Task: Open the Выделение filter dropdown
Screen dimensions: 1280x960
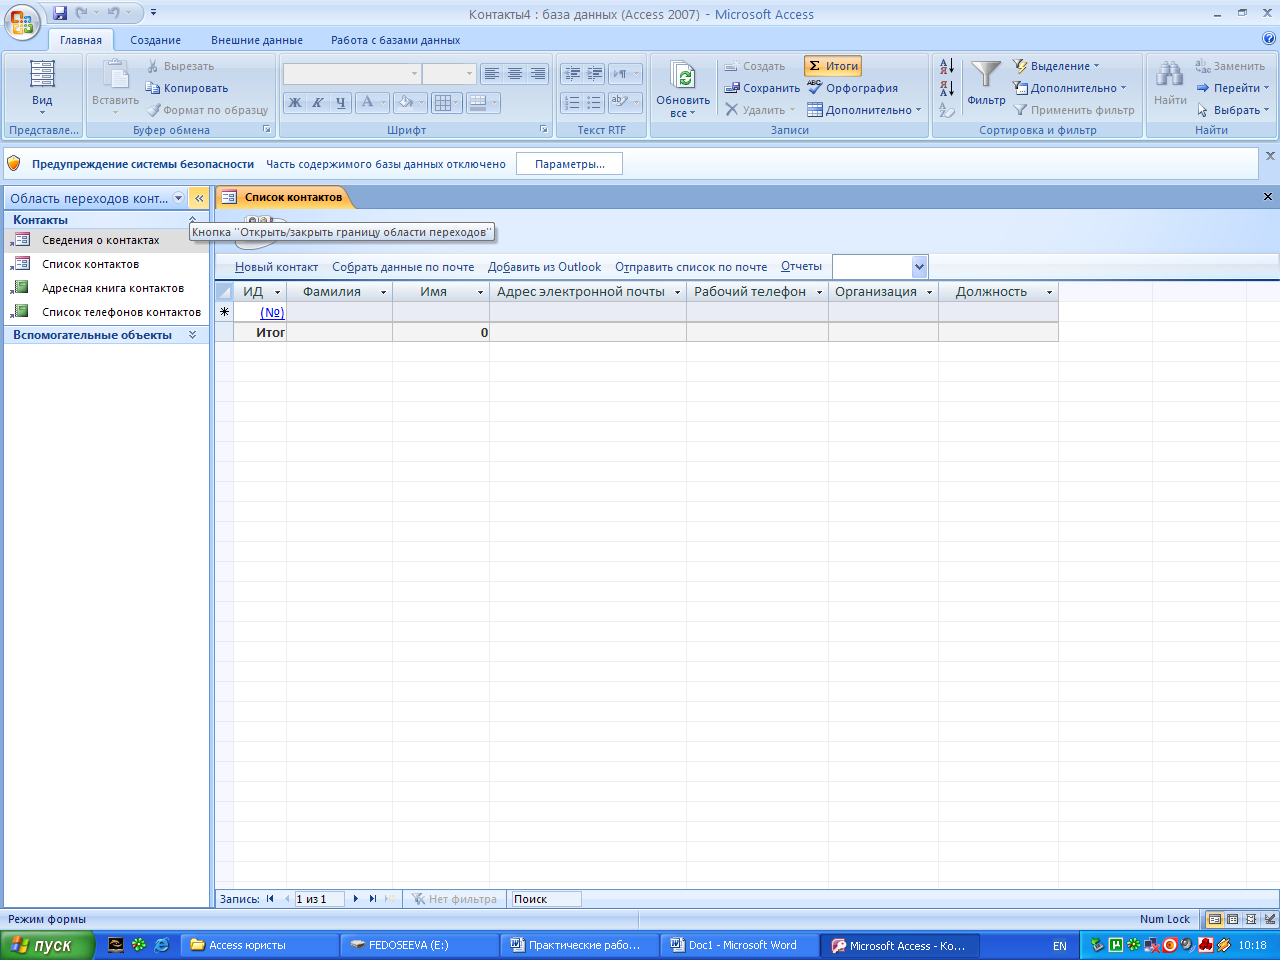Action: pos(1057,66)
